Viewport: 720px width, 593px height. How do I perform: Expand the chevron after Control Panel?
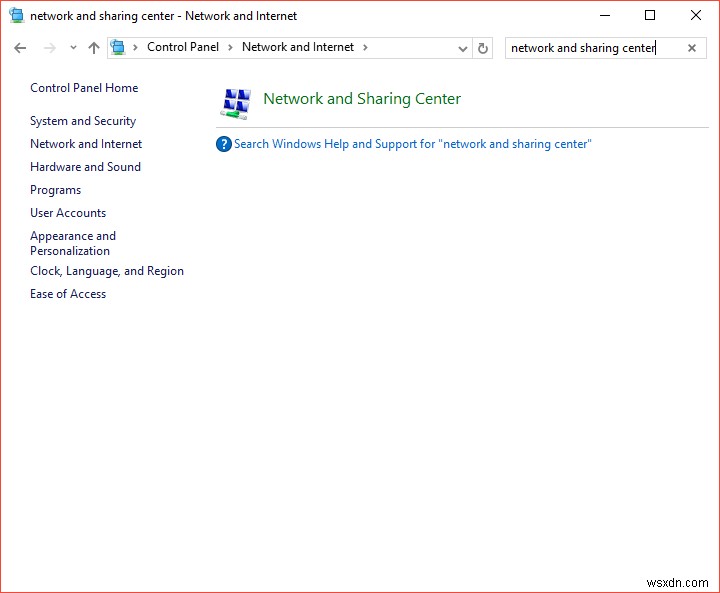[x=231, y=47]
